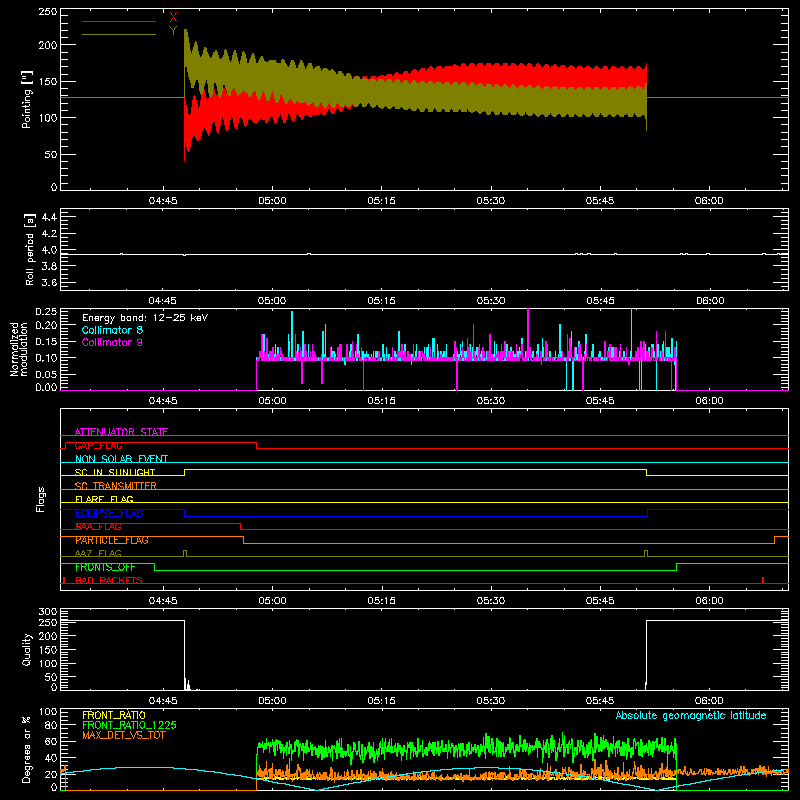
Task: Click the 250 tick on Pointing axis
Action: tap(47, 12)
